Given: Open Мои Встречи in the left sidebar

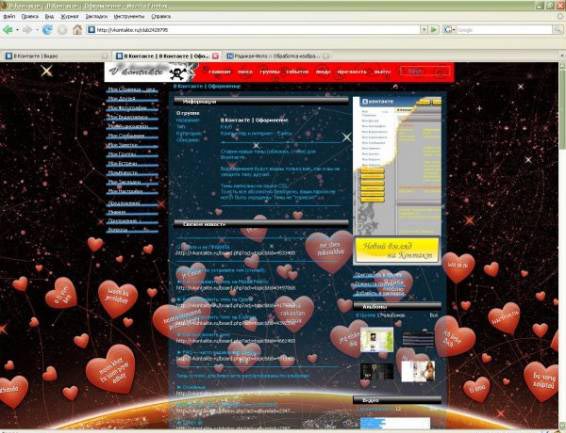Looking at the screenshot, I should click(x=132, y=164).
